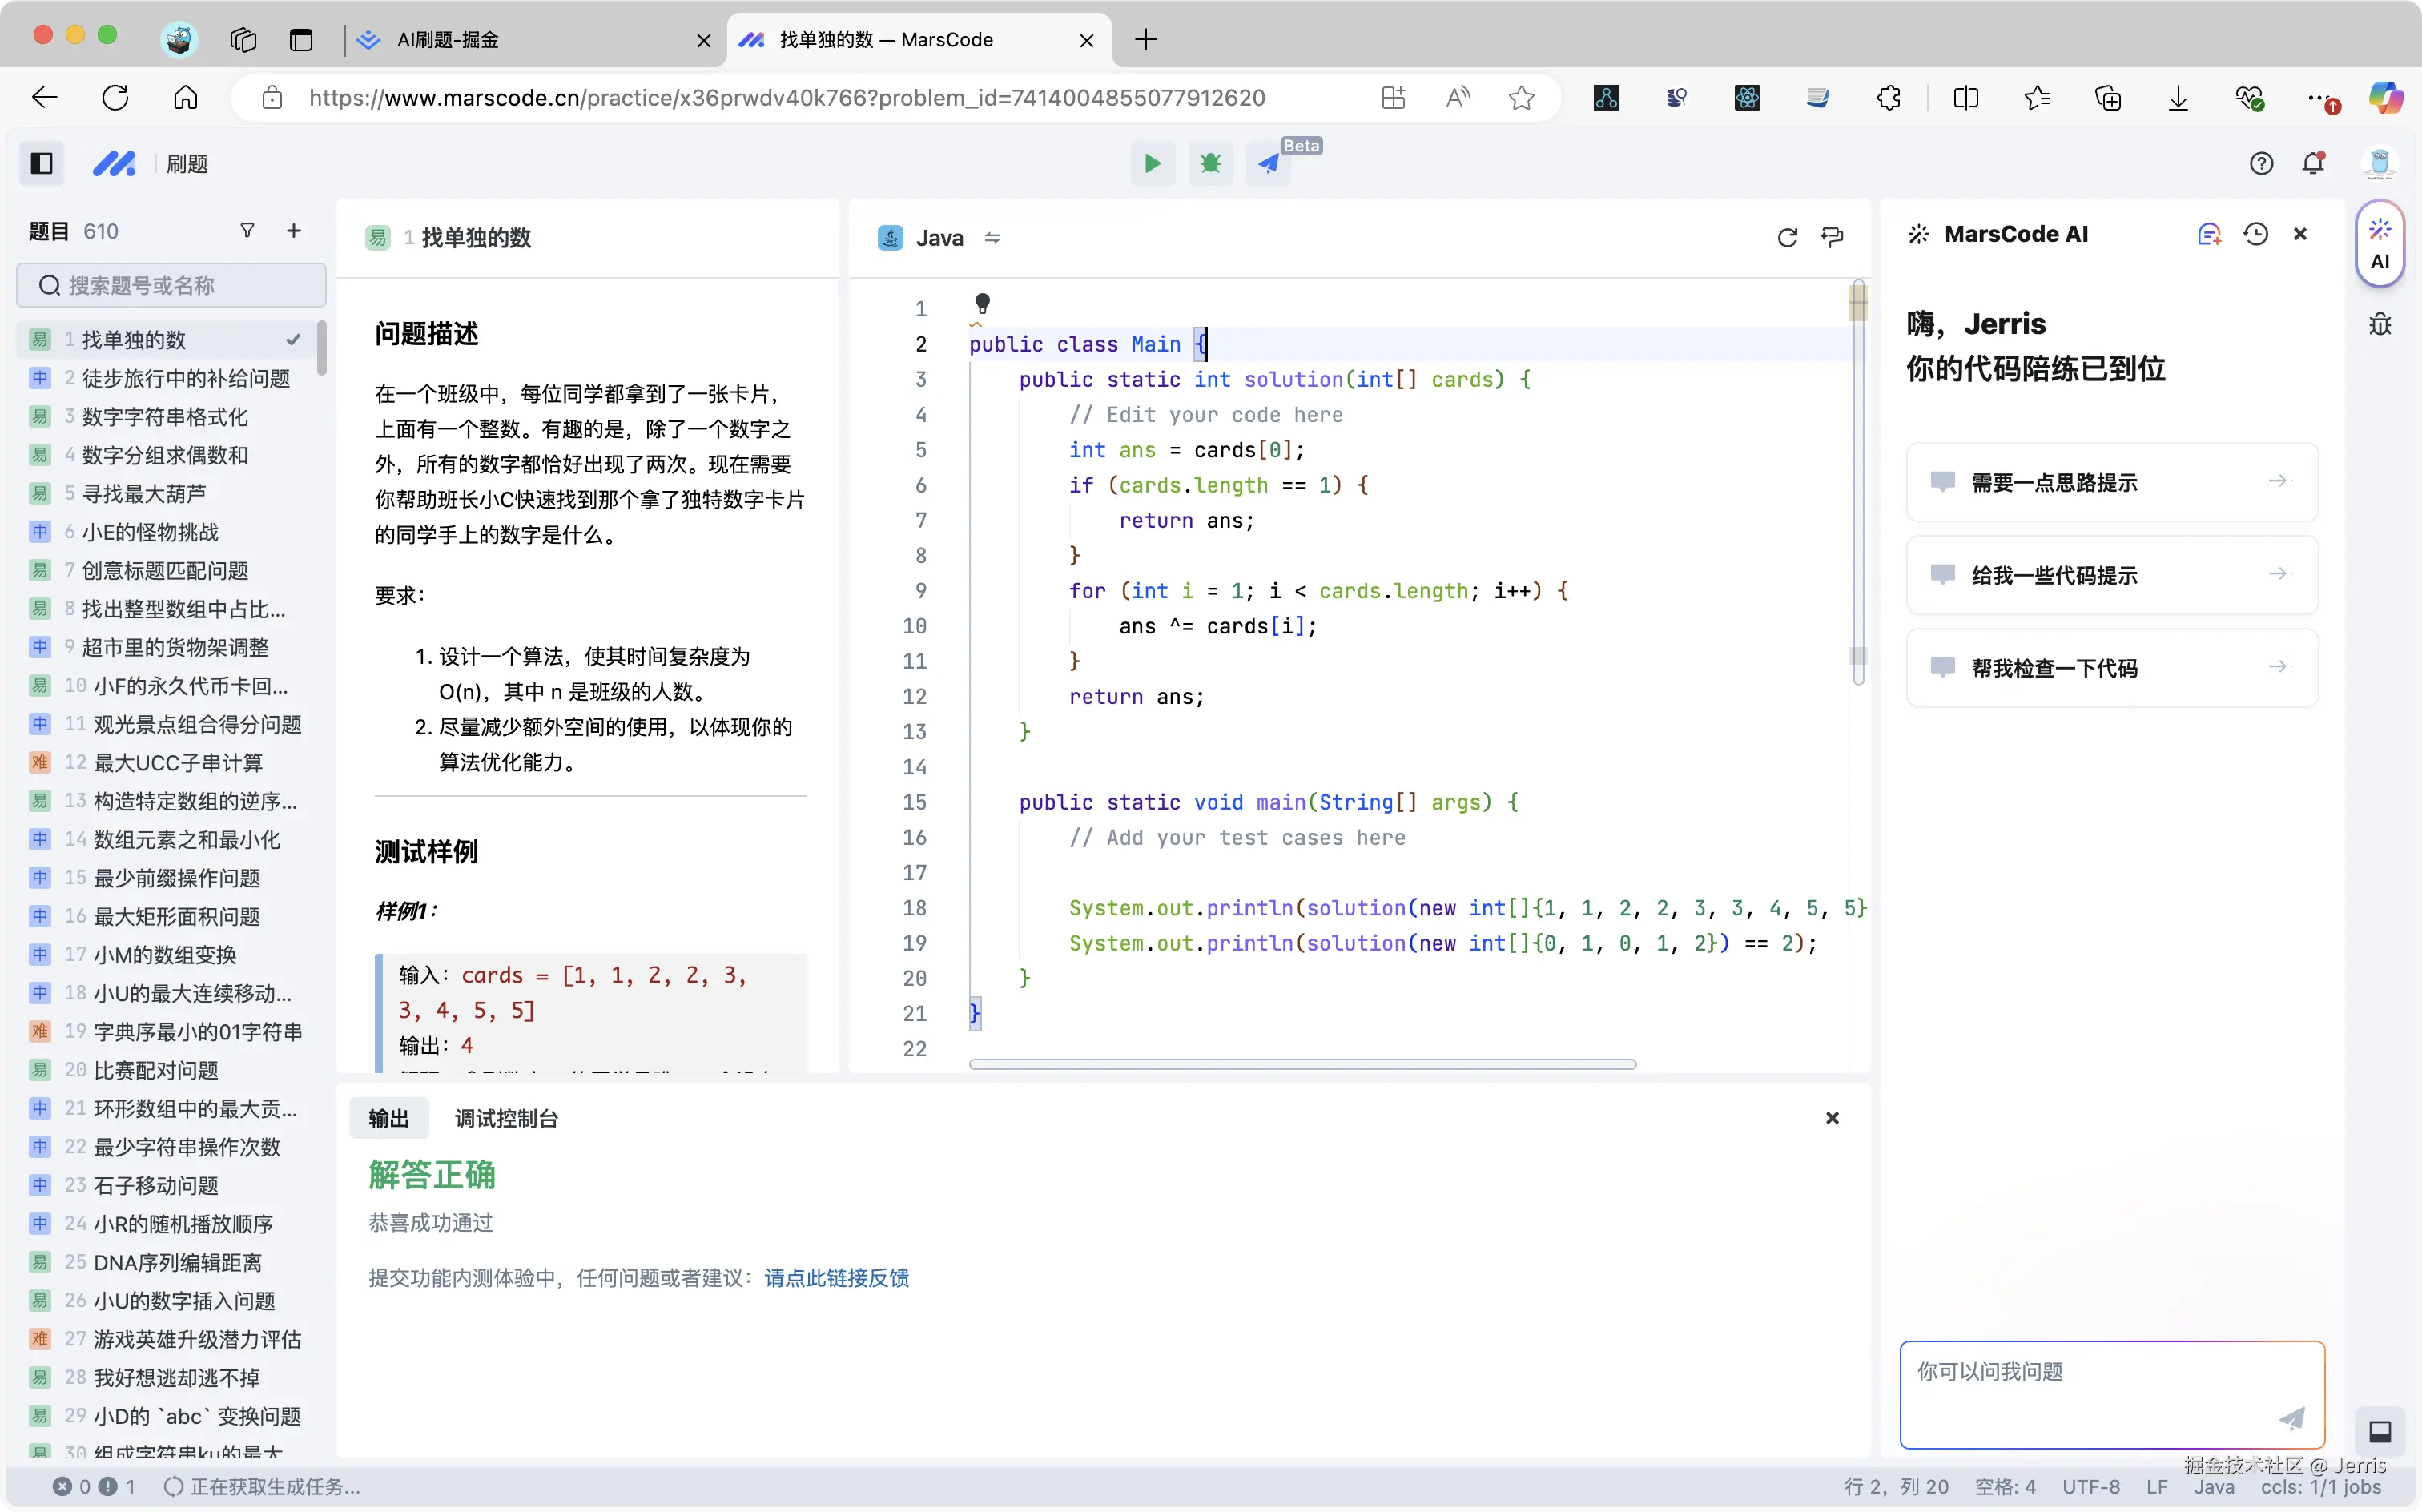This screenshot has width=2422, height=1512.
Task: Open the problem list filter
Action: (247, 231)
